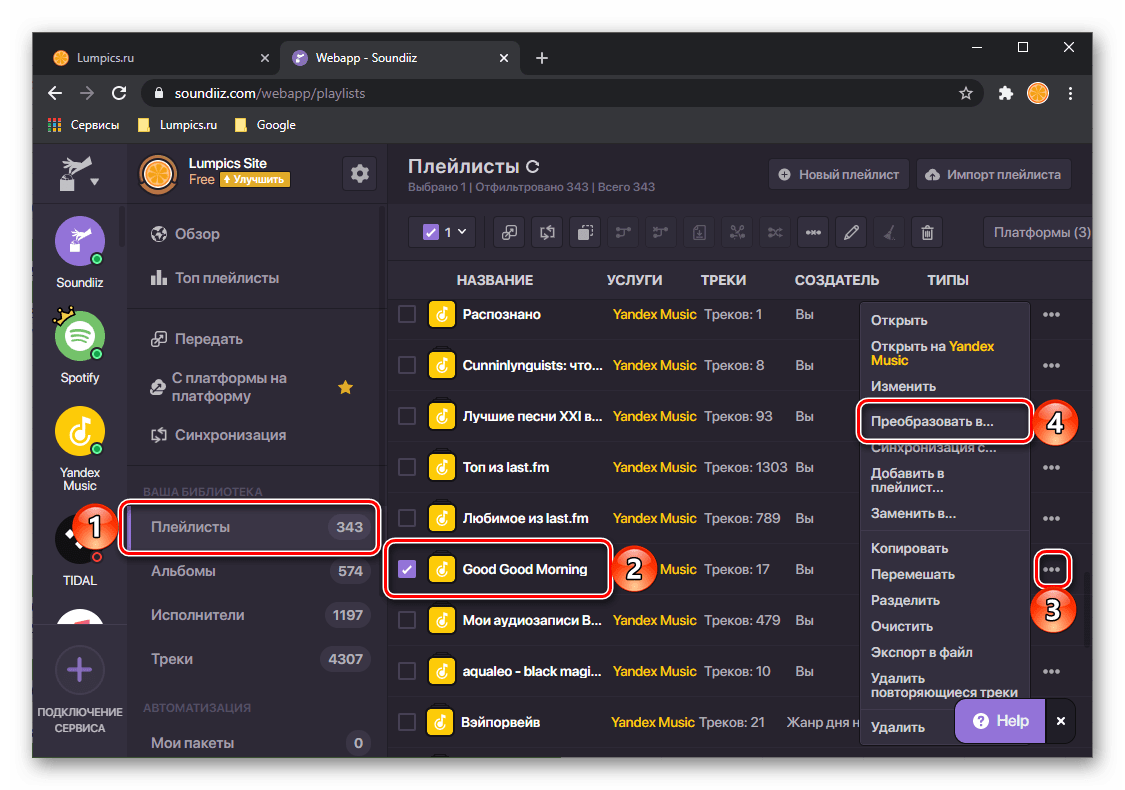
Task: Click the trash delete icon in toolbar
Action: pyautogui.click(x=927, y=232)
